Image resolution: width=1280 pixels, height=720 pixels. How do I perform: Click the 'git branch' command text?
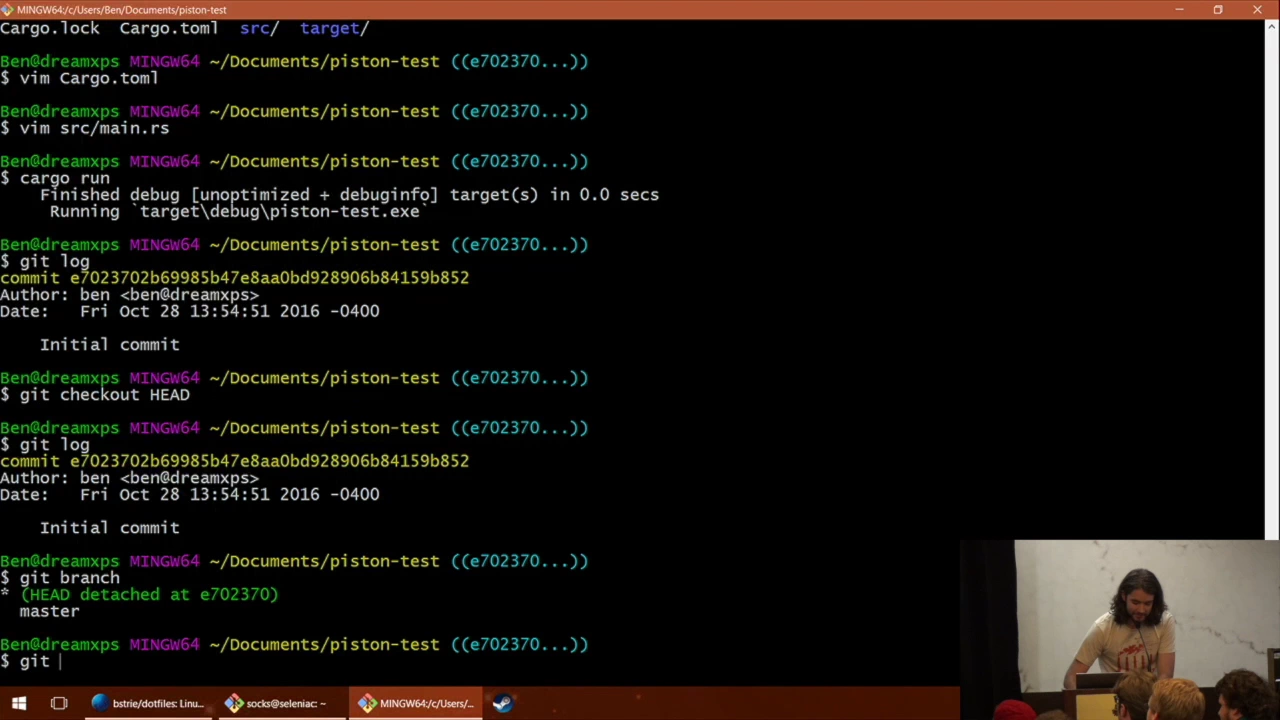pyautogui.click(x=70, y=578)
